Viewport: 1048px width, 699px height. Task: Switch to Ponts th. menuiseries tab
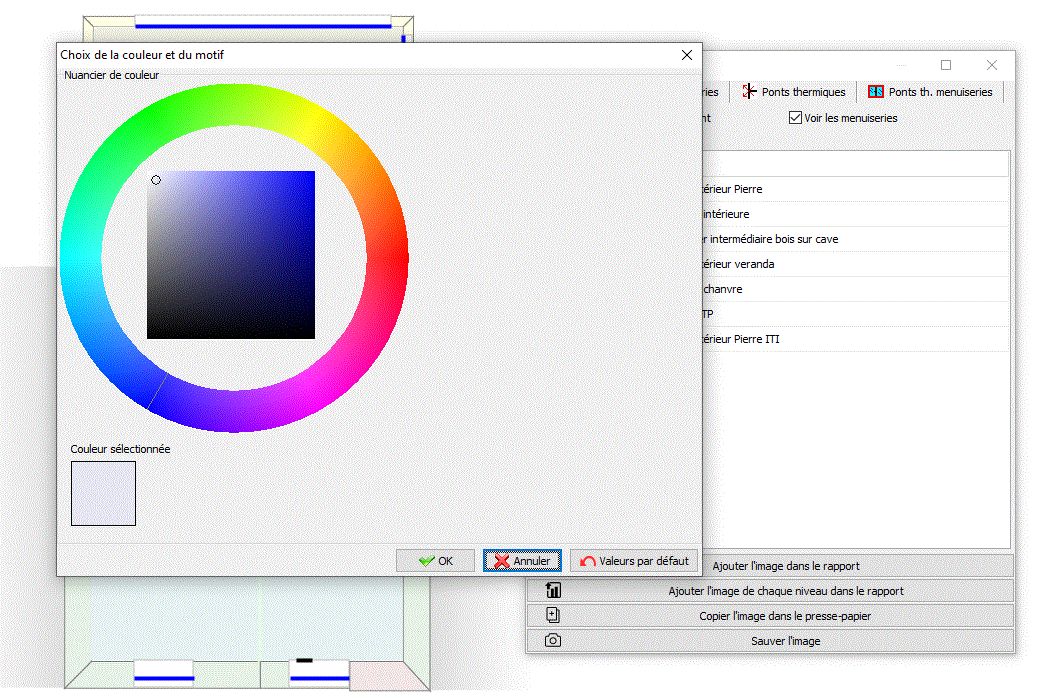940,92
